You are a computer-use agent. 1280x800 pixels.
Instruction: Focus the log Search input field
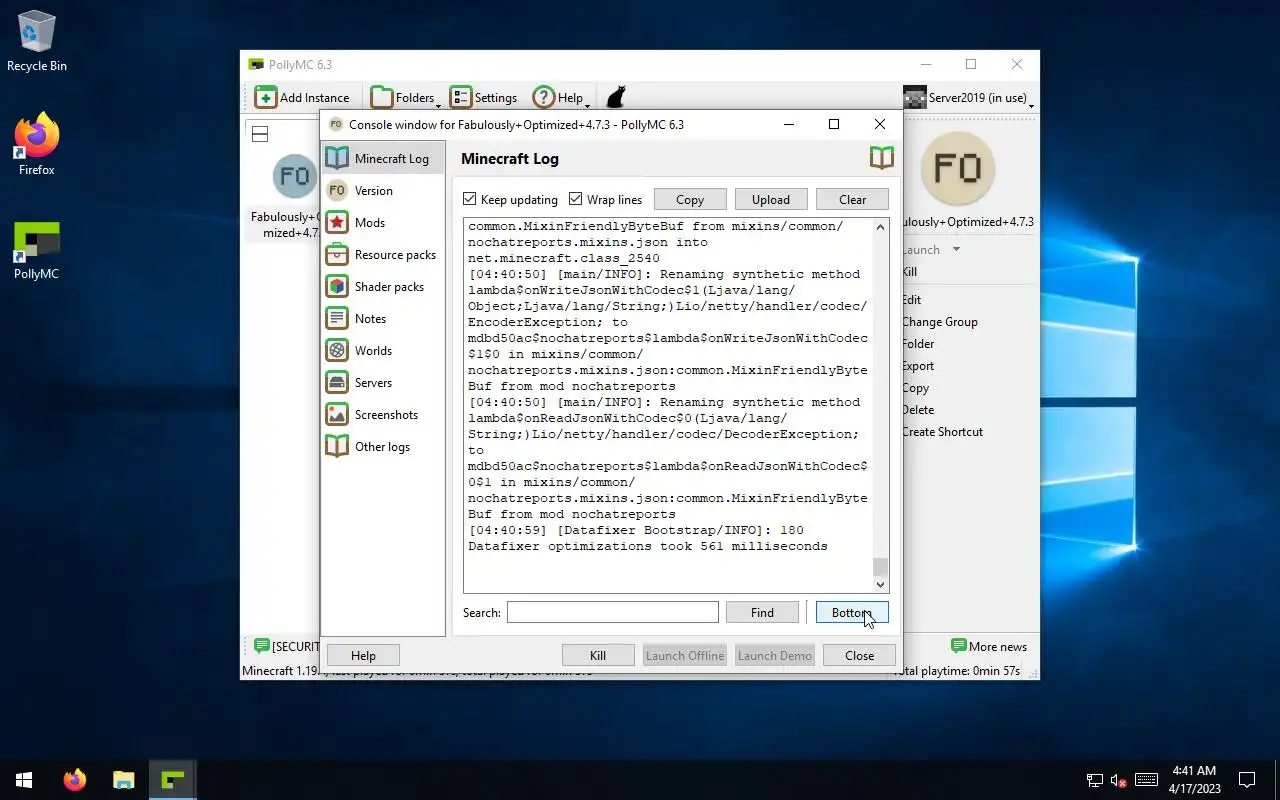(x=612, y=612)
